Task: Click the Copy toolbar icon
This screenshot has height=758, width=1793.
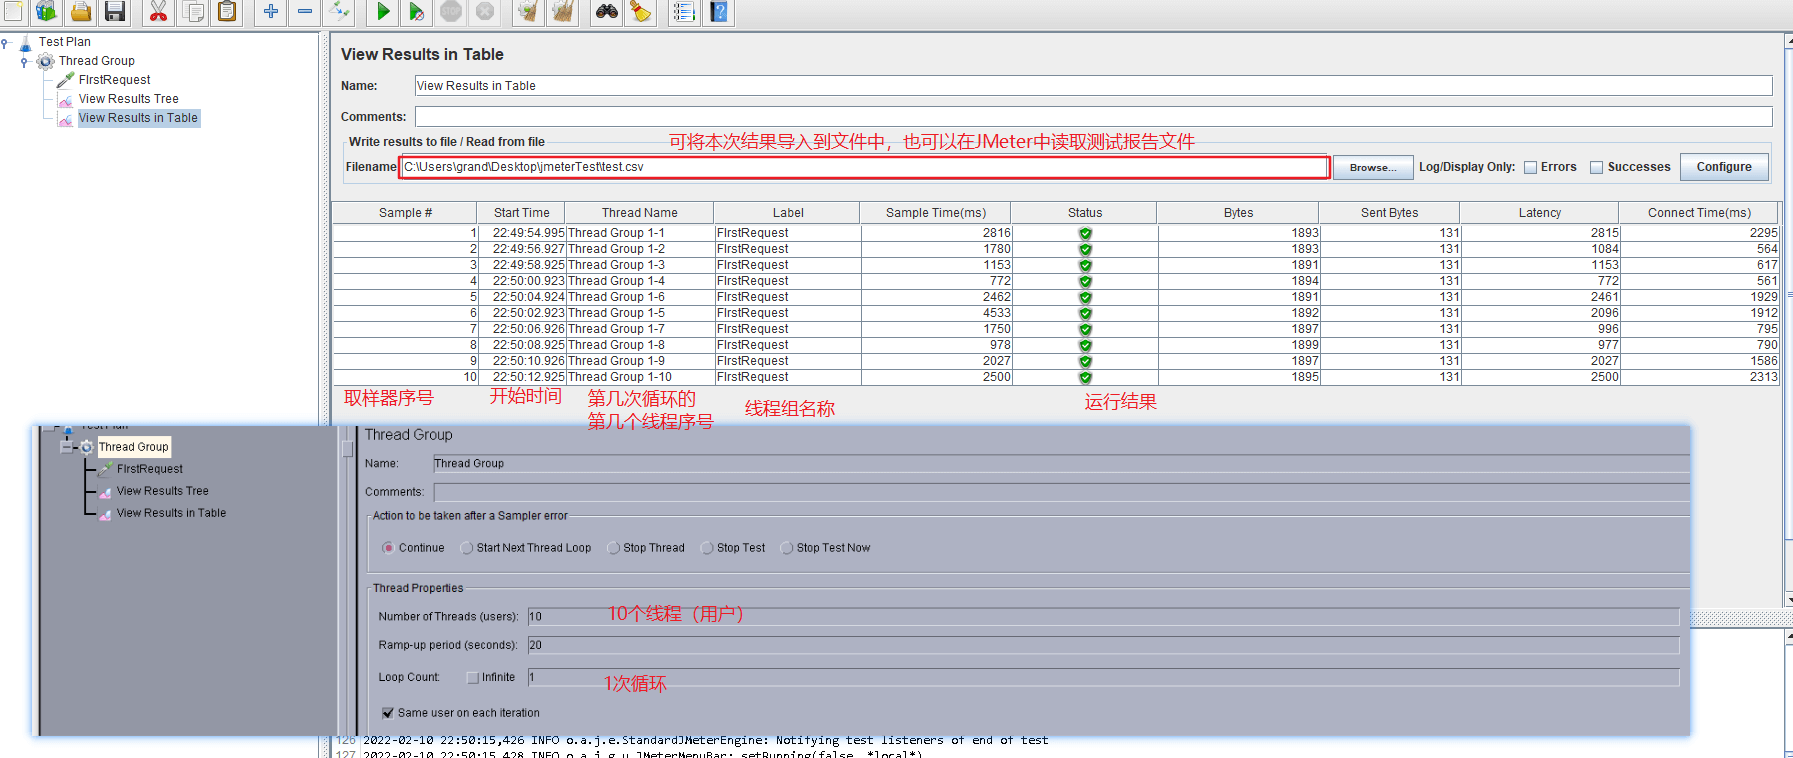Action: pos(193,11)
